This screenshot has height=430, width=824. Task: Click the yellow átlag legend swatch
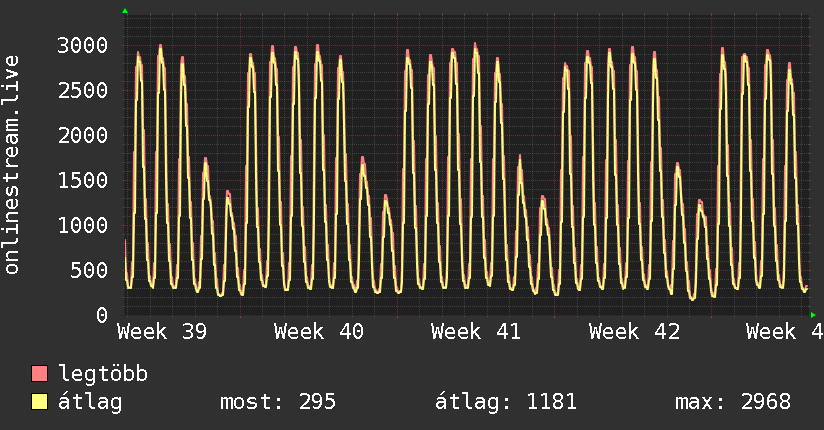(x=39, y=401)
